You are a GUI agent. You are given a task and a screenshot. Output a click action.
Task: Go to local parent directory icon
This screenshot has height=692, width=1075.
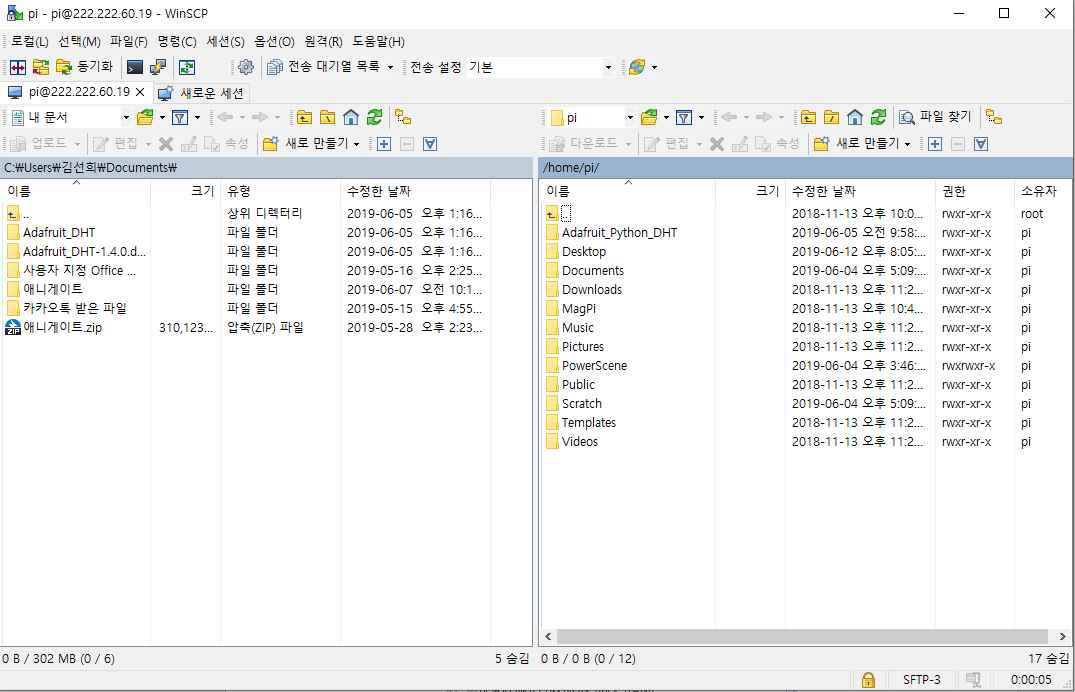pyautogui.click(x=304, y=117)
